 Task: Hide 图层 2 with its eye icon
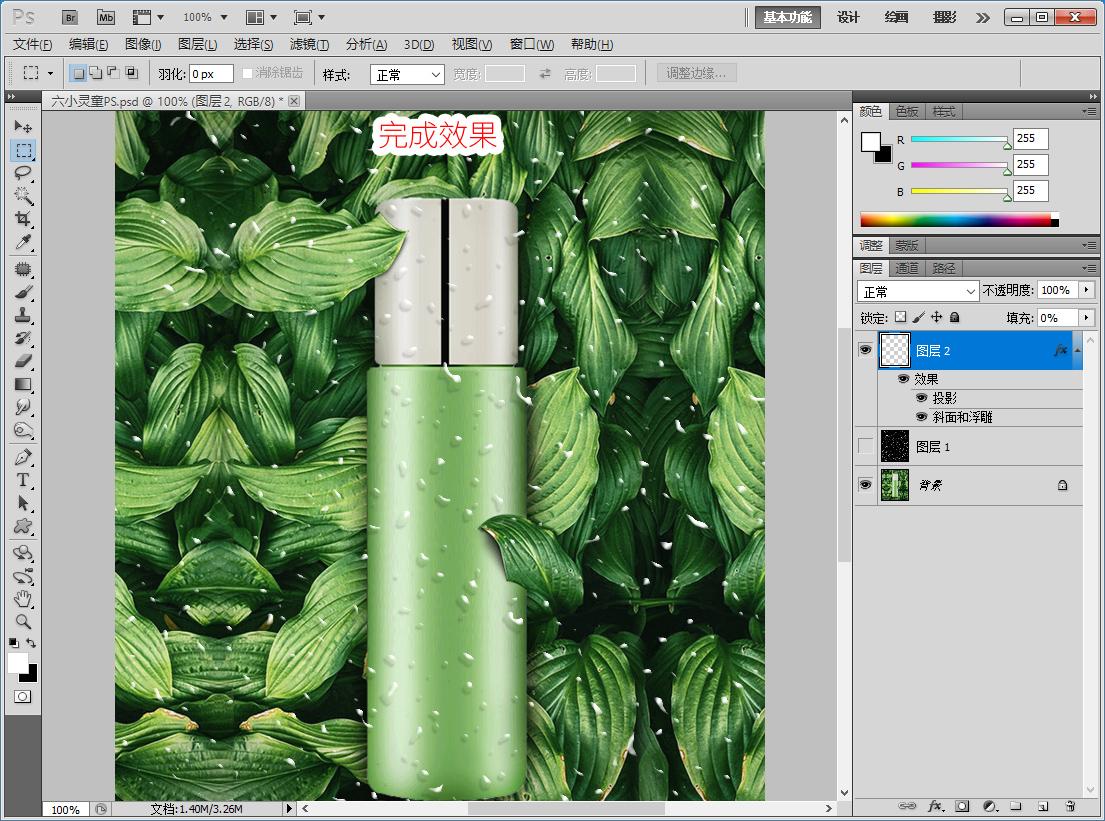pos(865,350)
